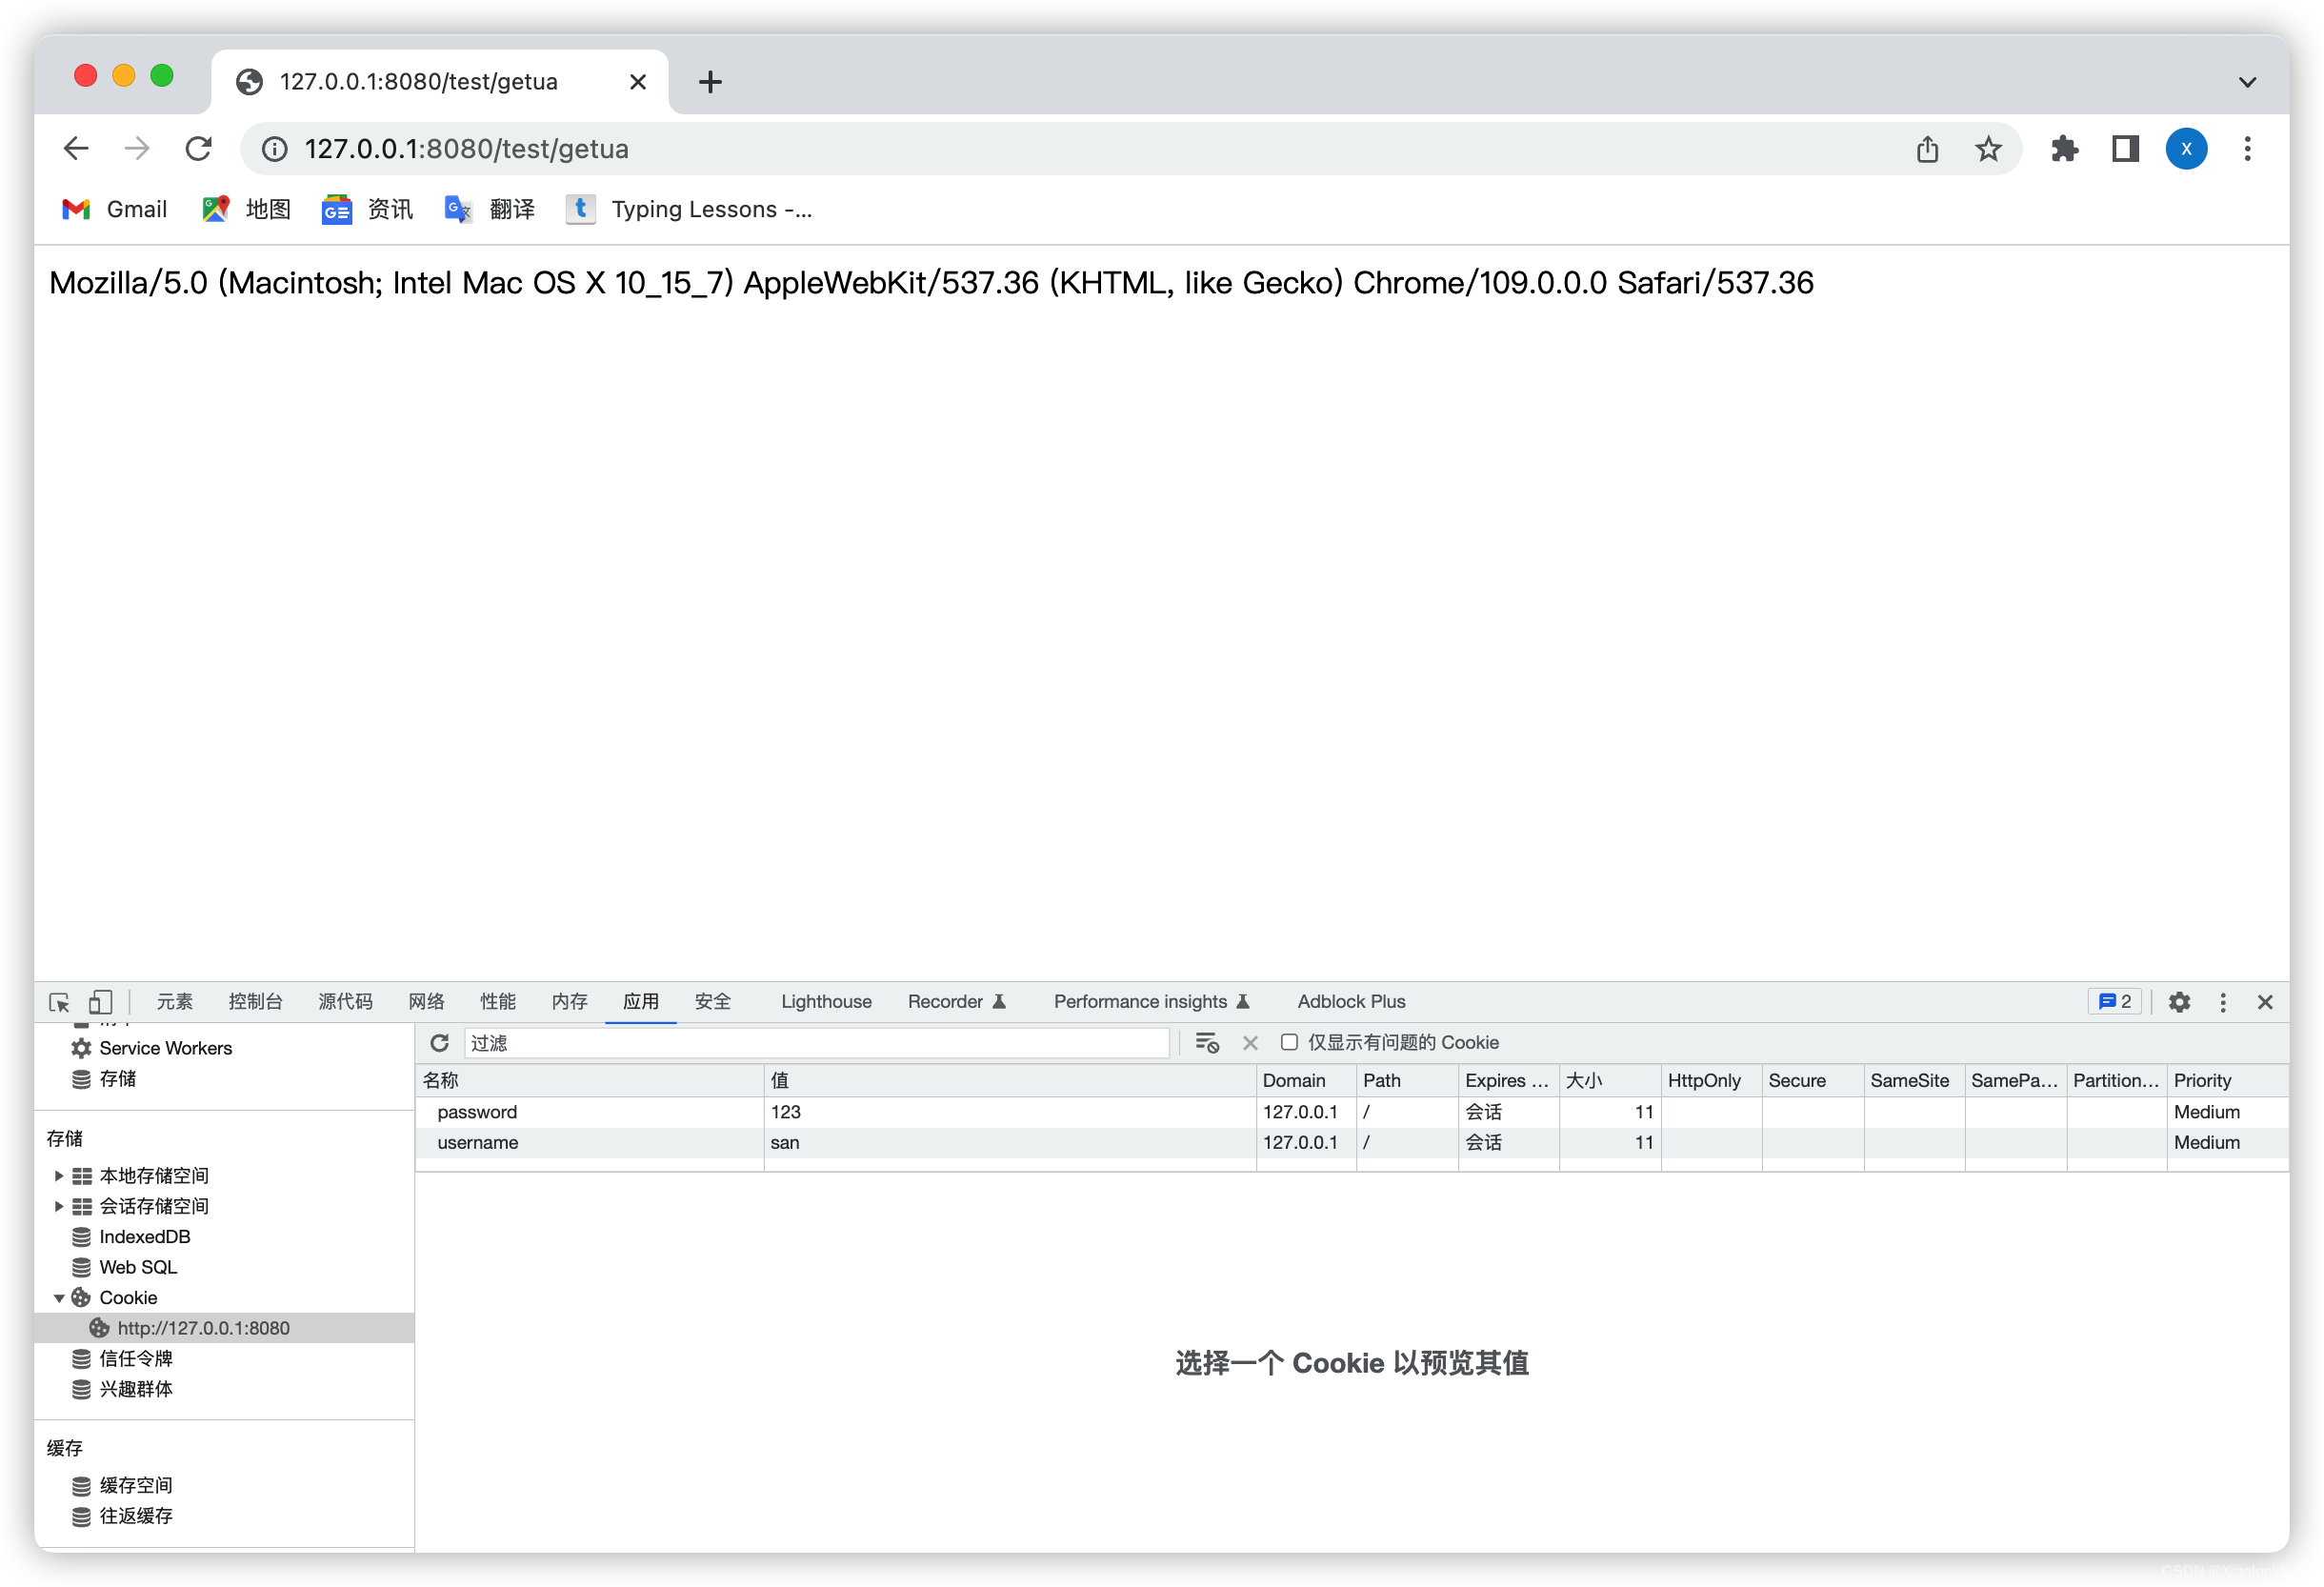Collapse the Cookie tree node
2324x1587 pixels.
[59, 1298]
